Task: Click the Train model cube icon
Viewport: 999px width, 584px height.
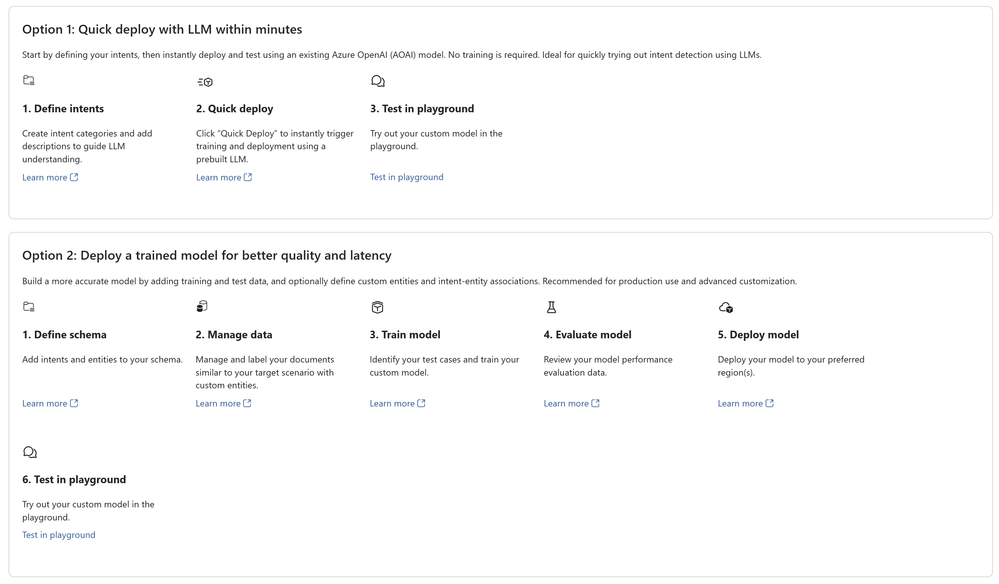Action: point(377,308)
